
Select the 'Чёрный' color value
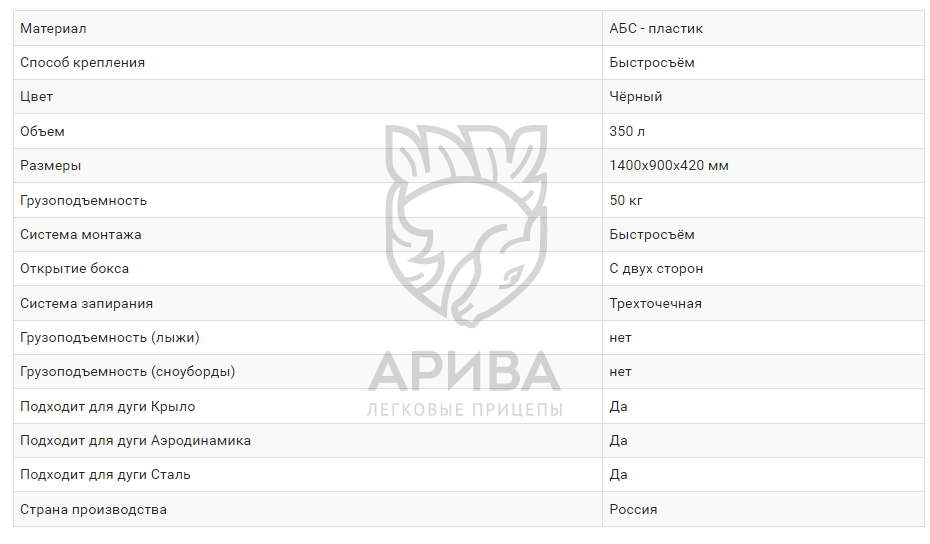[x=636, y=97]
